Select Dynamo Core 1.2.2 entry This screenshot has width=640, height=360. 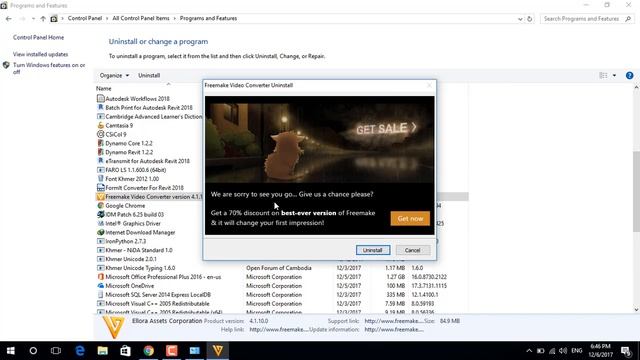[x=129, y=143]
